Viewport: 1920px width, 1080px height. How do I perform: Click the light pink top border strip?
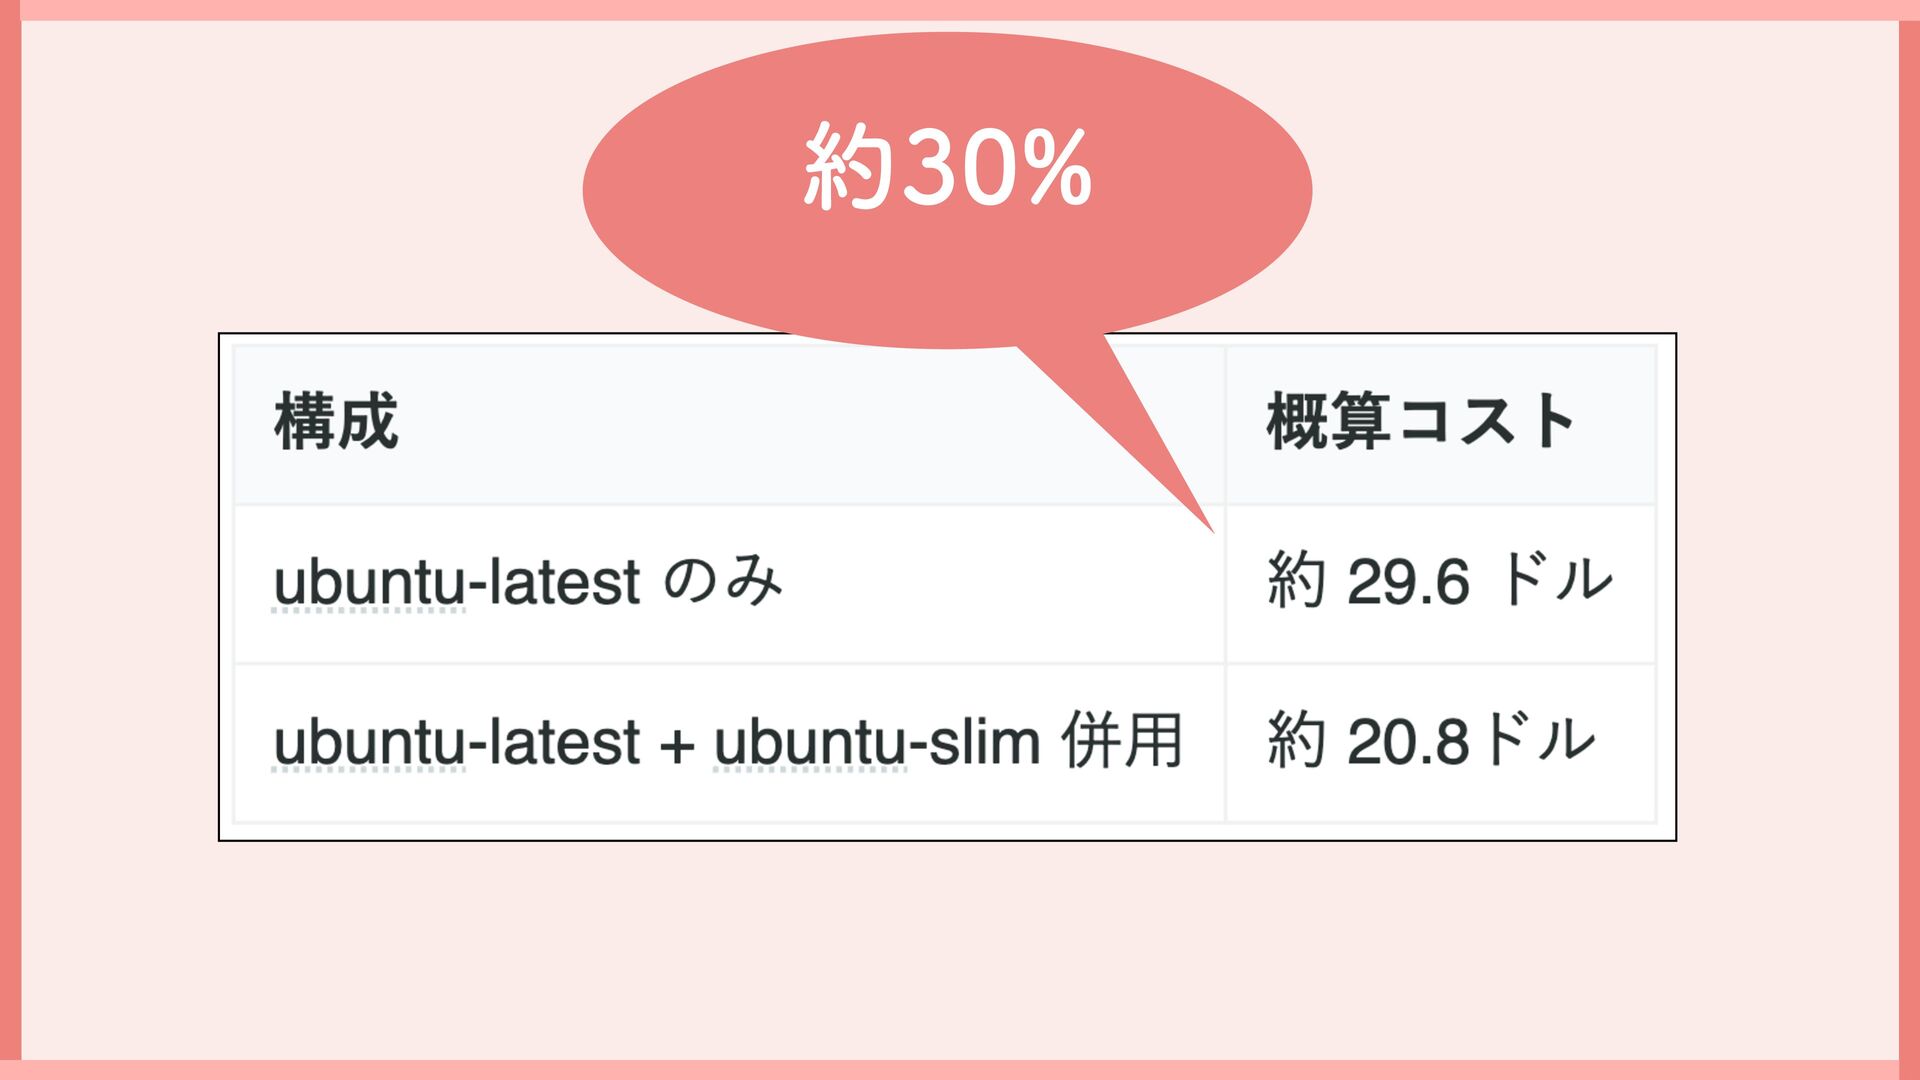pos(960,10)
